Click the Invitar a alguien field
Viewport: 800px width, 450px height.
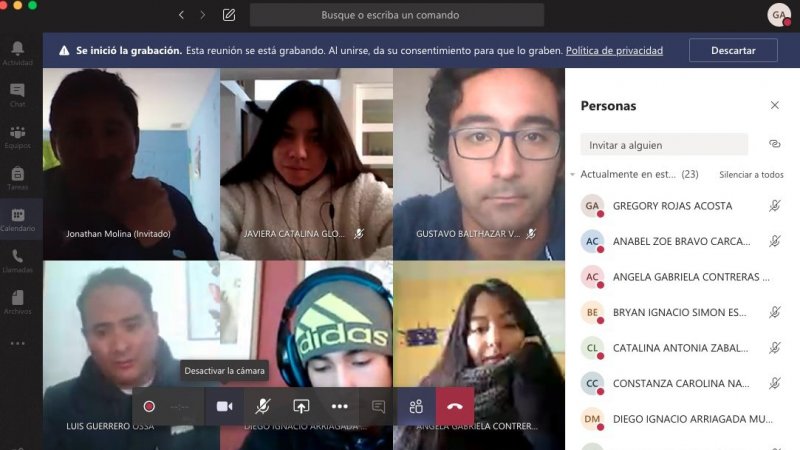tap(664, 145)
